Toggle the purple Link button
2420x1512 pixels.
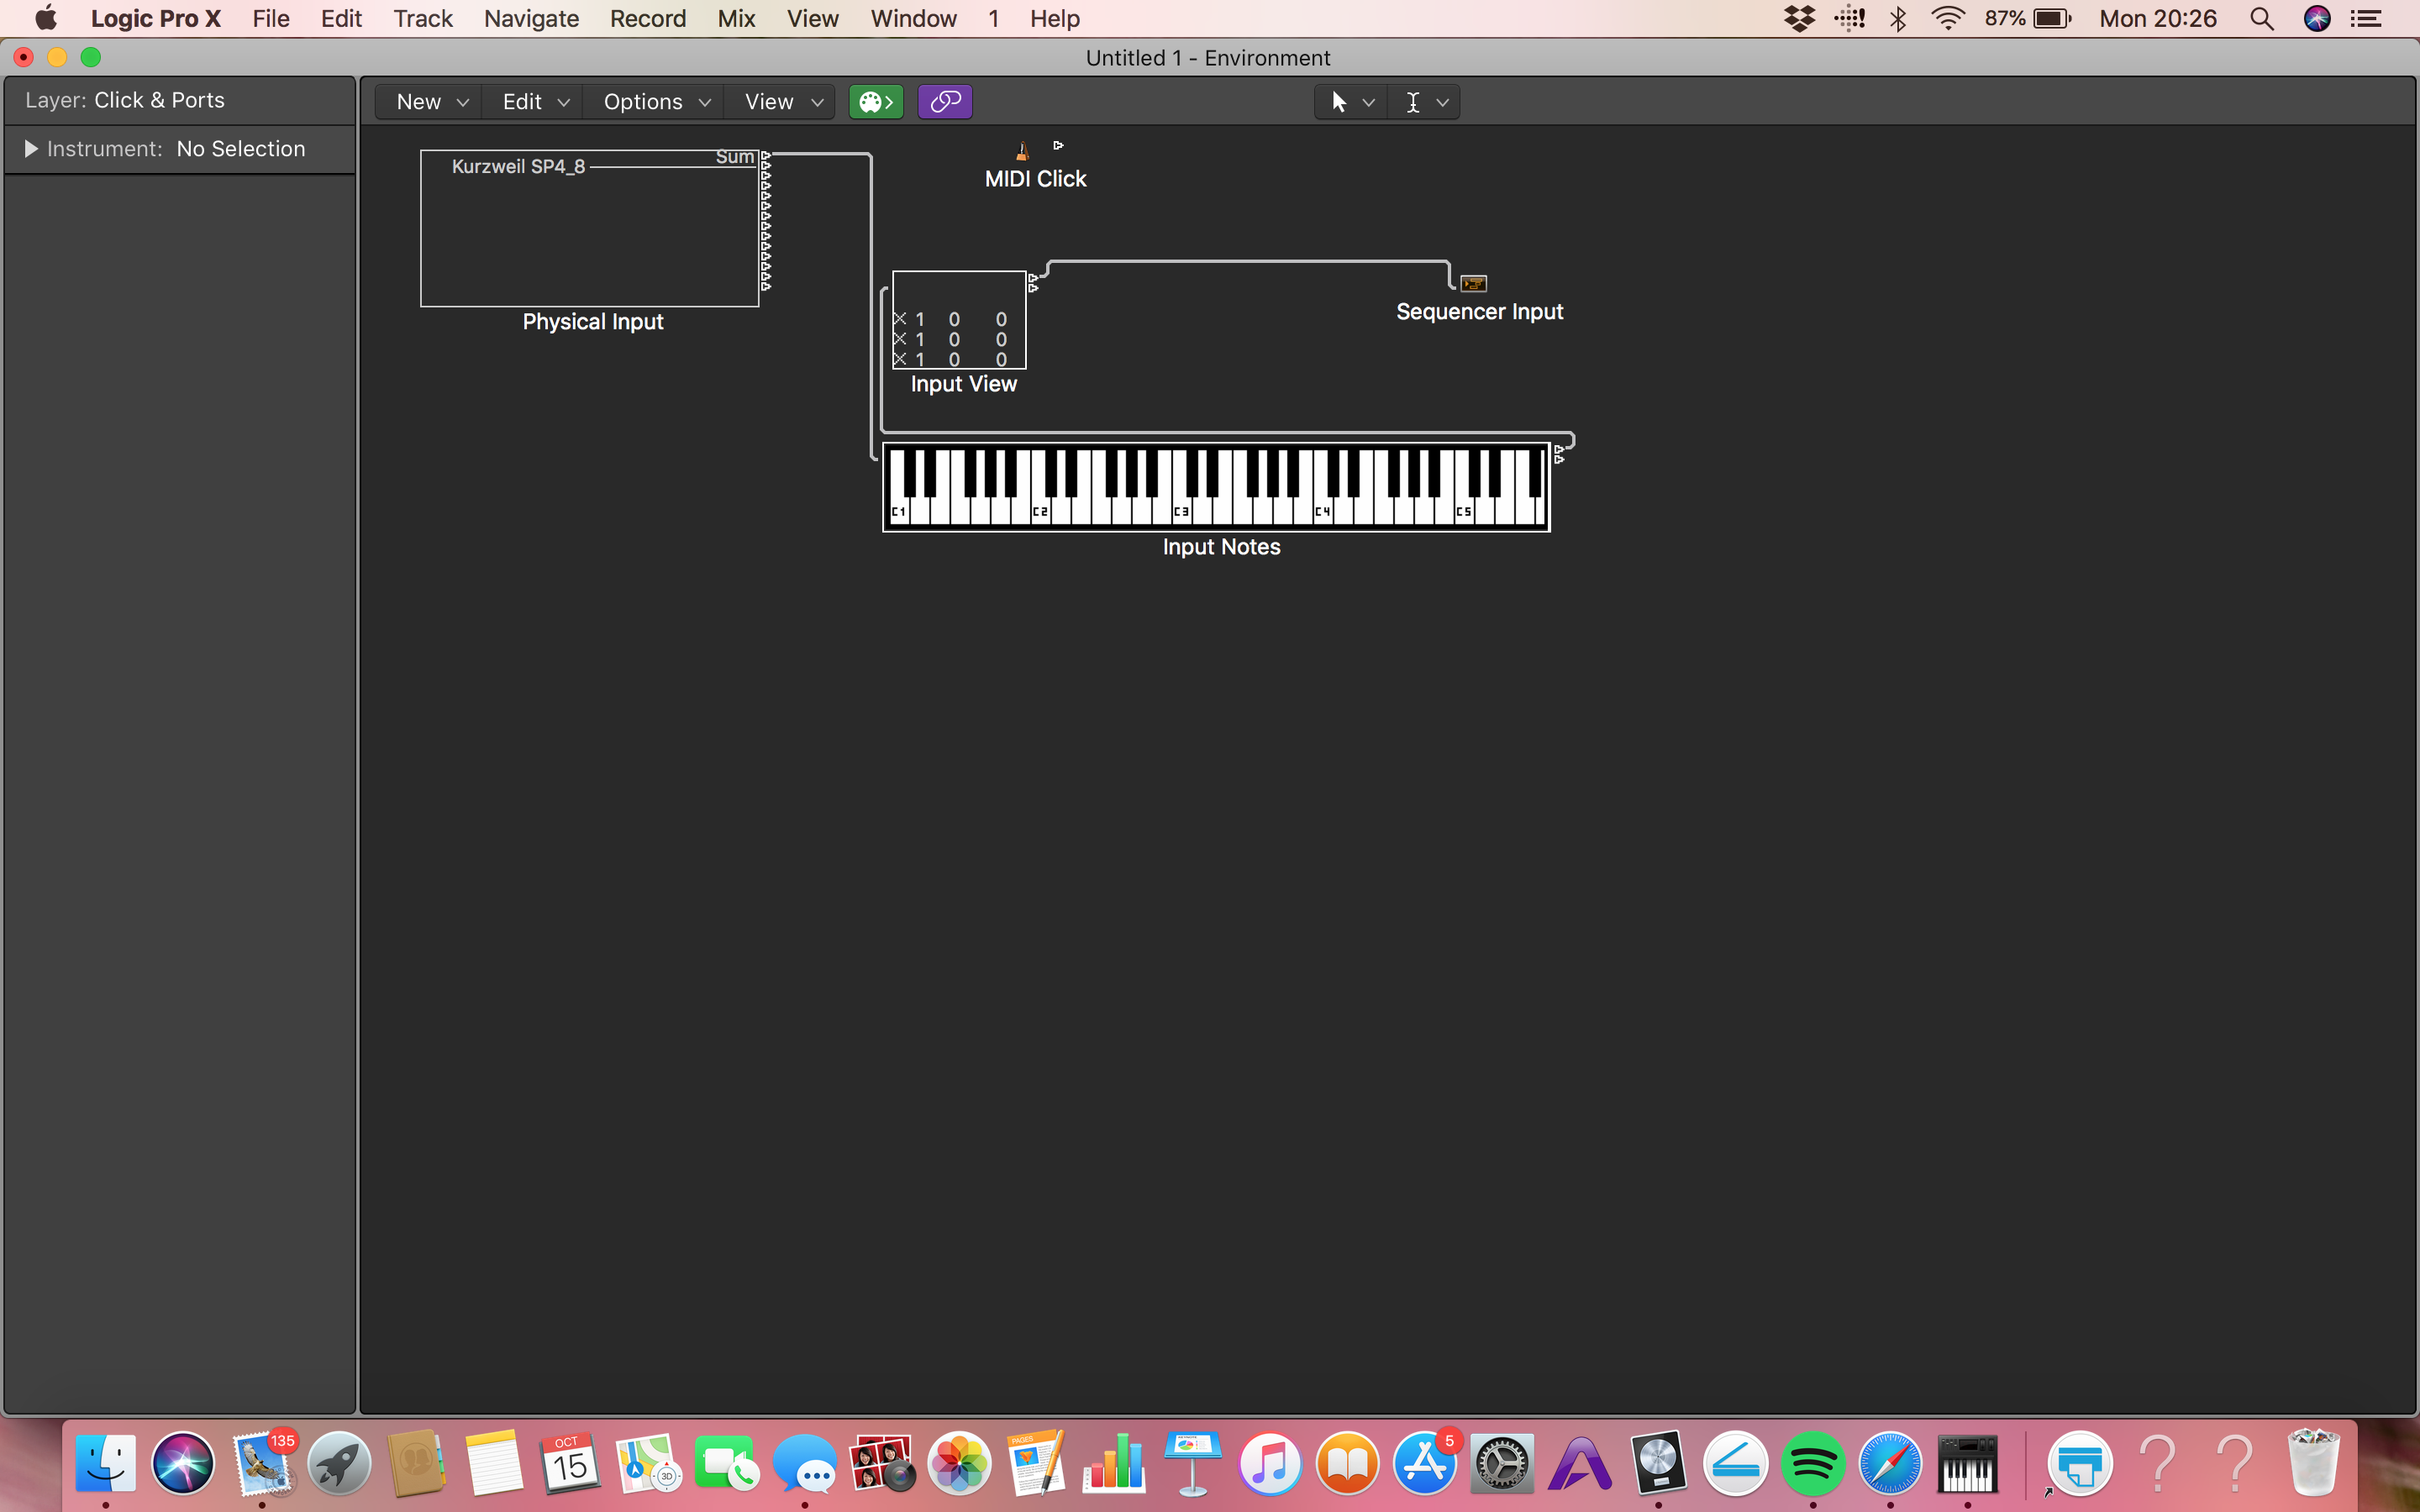pos(945,102)
